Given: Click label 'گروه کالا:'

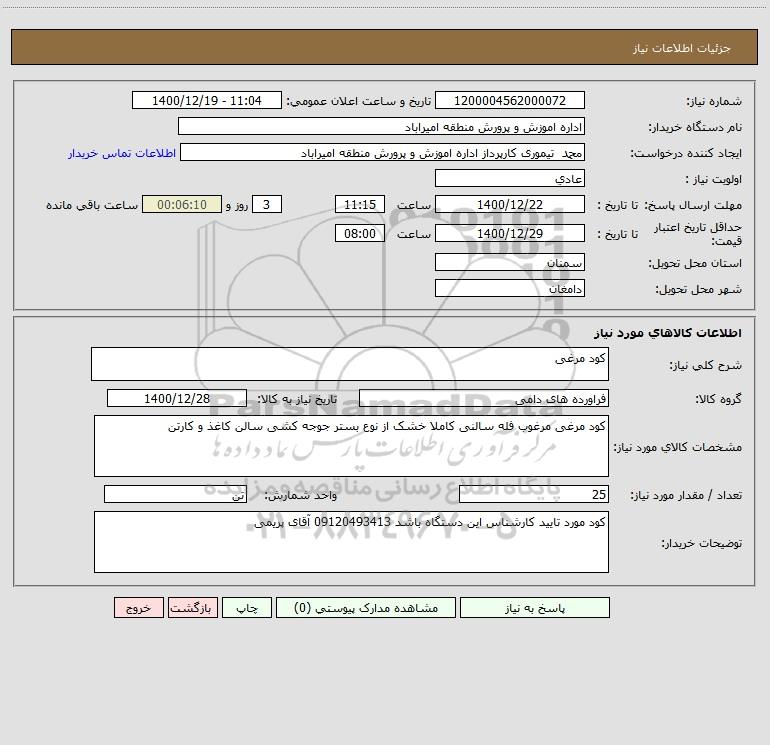Looking at the screenshot, I should [x=718, y=399].
